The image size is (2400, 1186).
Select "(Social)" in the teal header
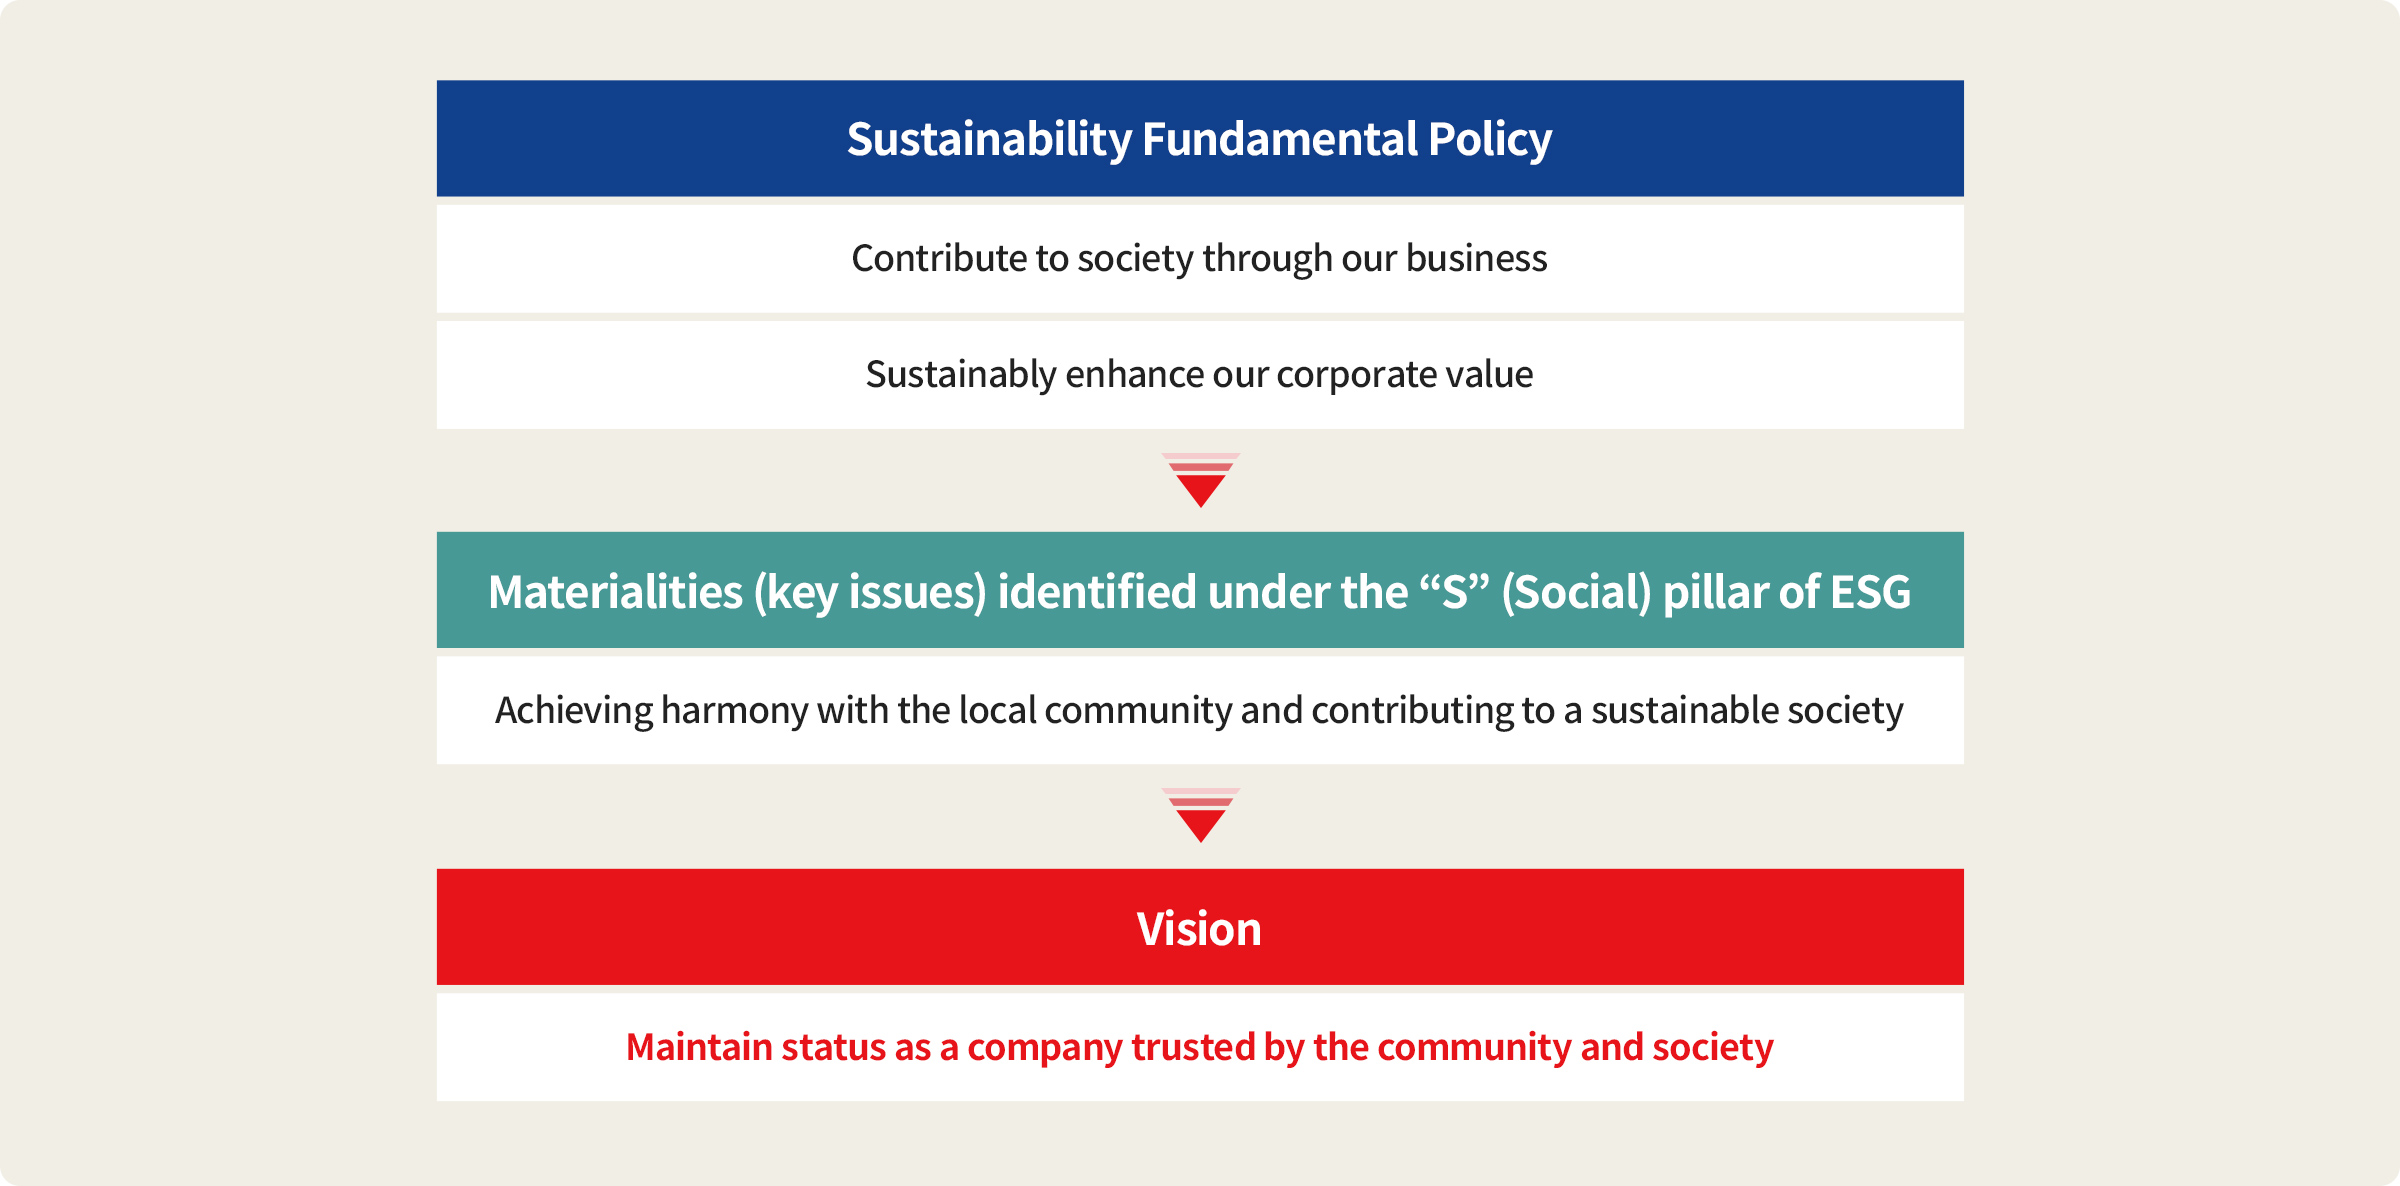(x=1576, y=591)
